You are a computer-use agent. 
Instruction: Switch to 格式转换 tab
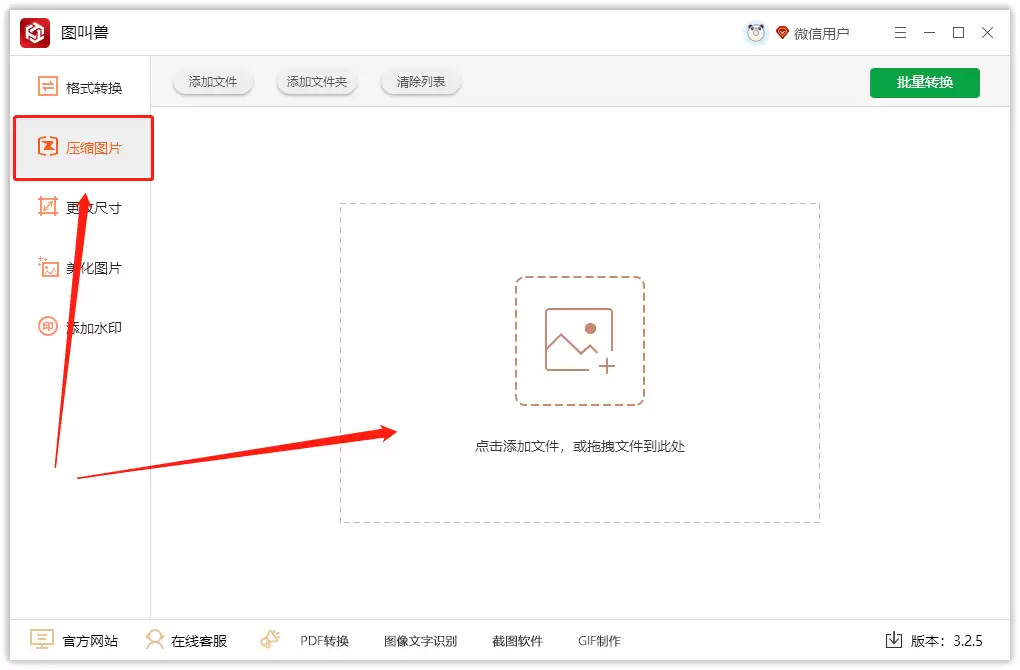[81, 87]
